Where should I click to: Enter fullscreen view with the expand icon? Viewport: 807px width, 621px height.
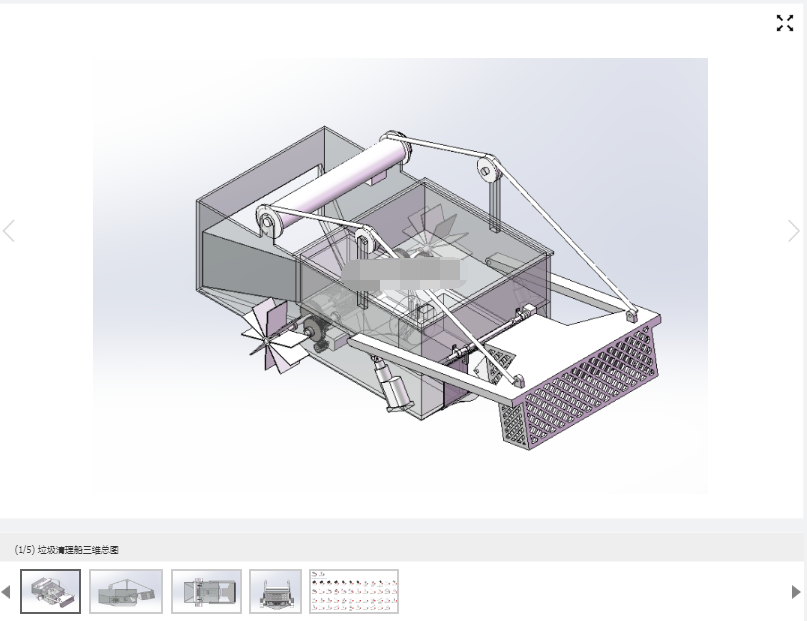tap(784, 23)
